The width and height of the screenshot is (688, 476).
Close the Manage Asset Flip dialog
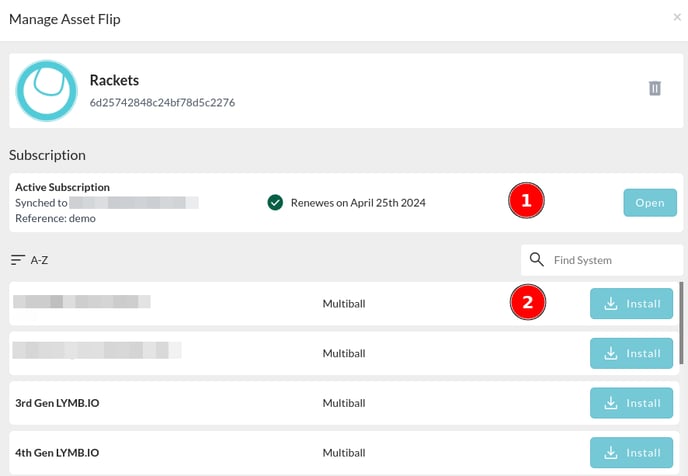[677, 17]
